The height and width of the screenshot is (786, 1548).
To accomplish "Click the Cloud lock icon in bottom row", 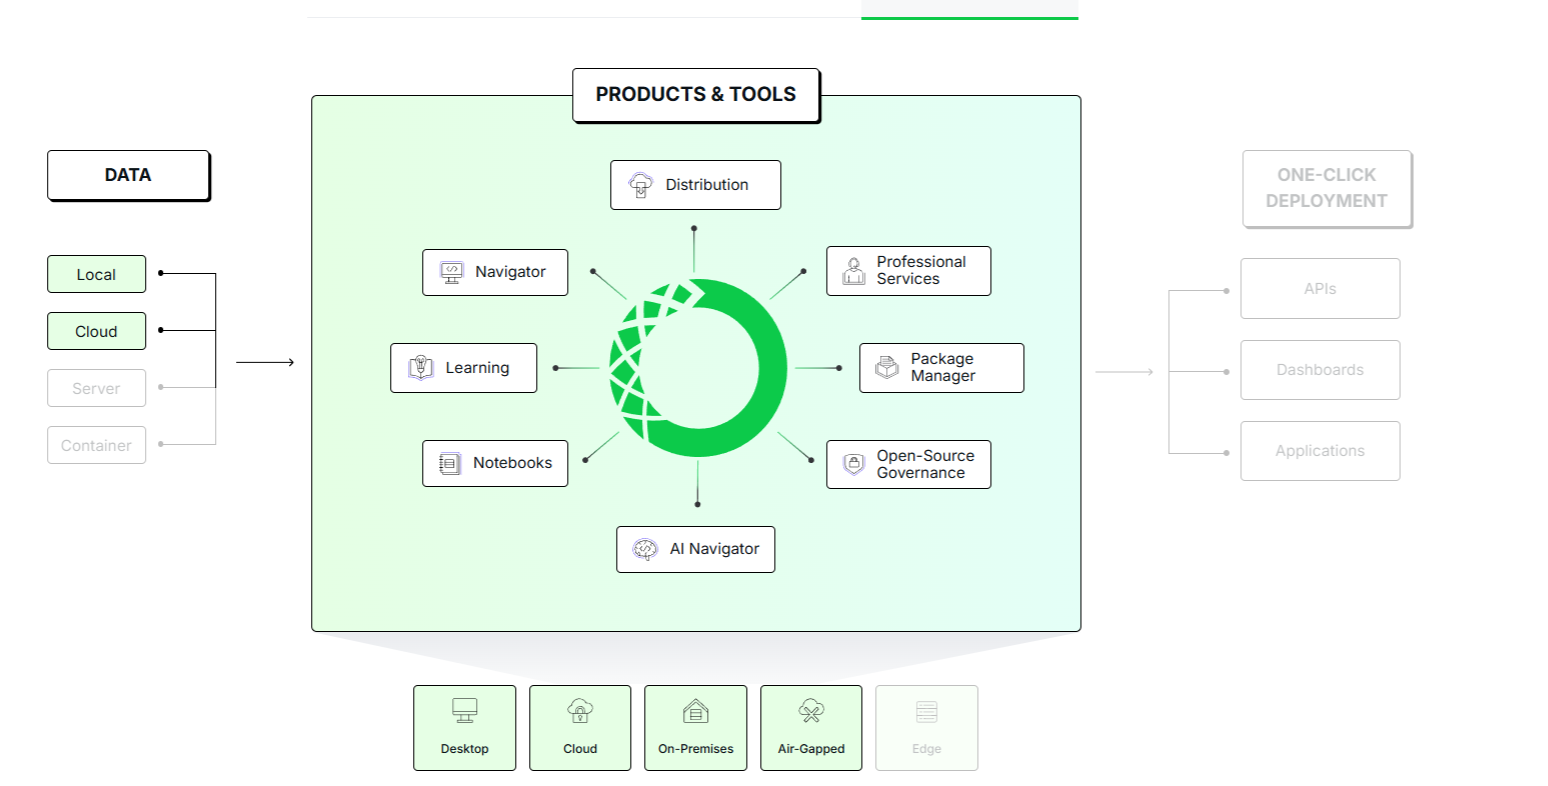I will 580,711.
